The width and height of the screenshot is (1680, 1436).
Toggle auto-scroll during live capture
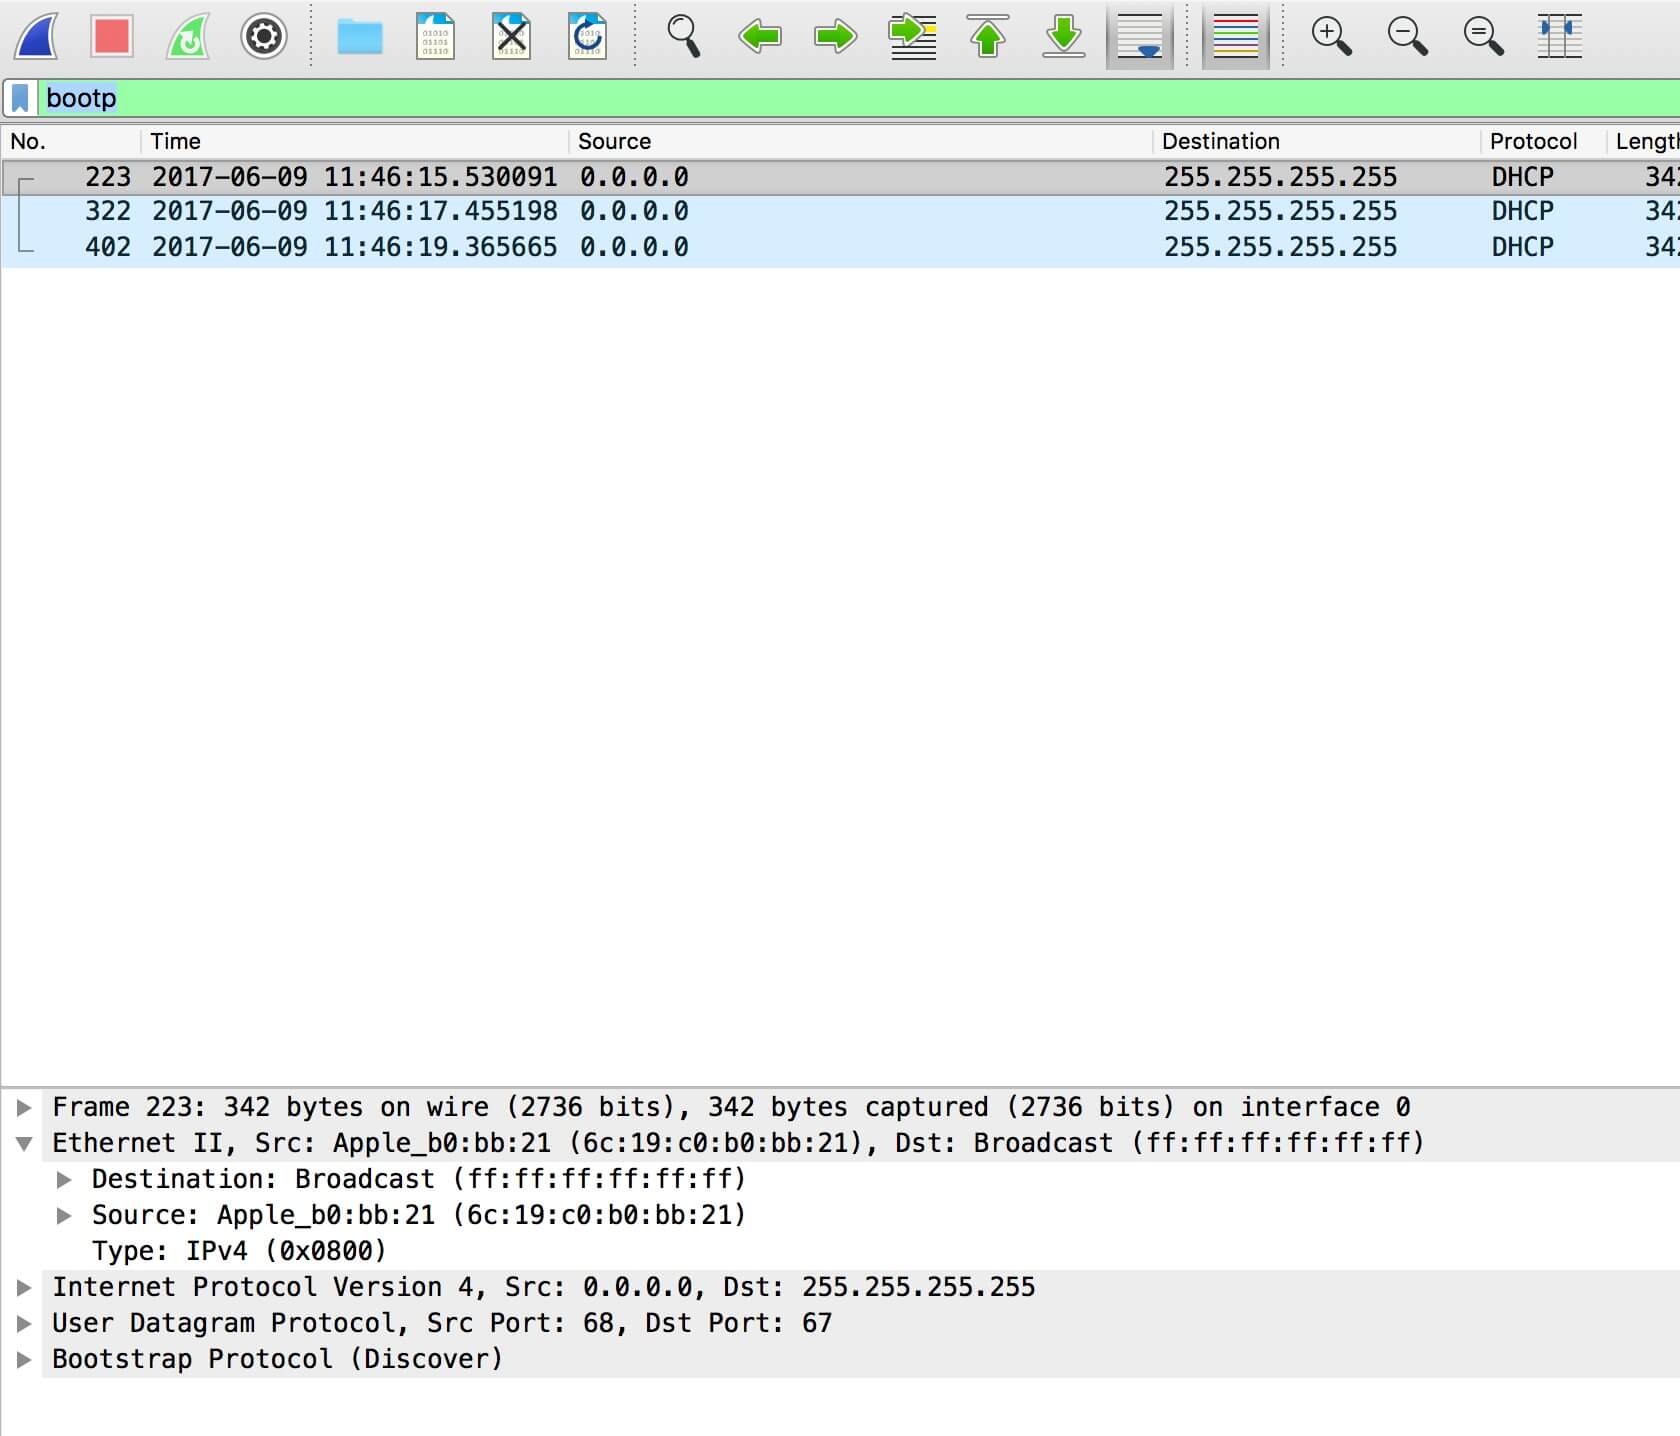1139,36
